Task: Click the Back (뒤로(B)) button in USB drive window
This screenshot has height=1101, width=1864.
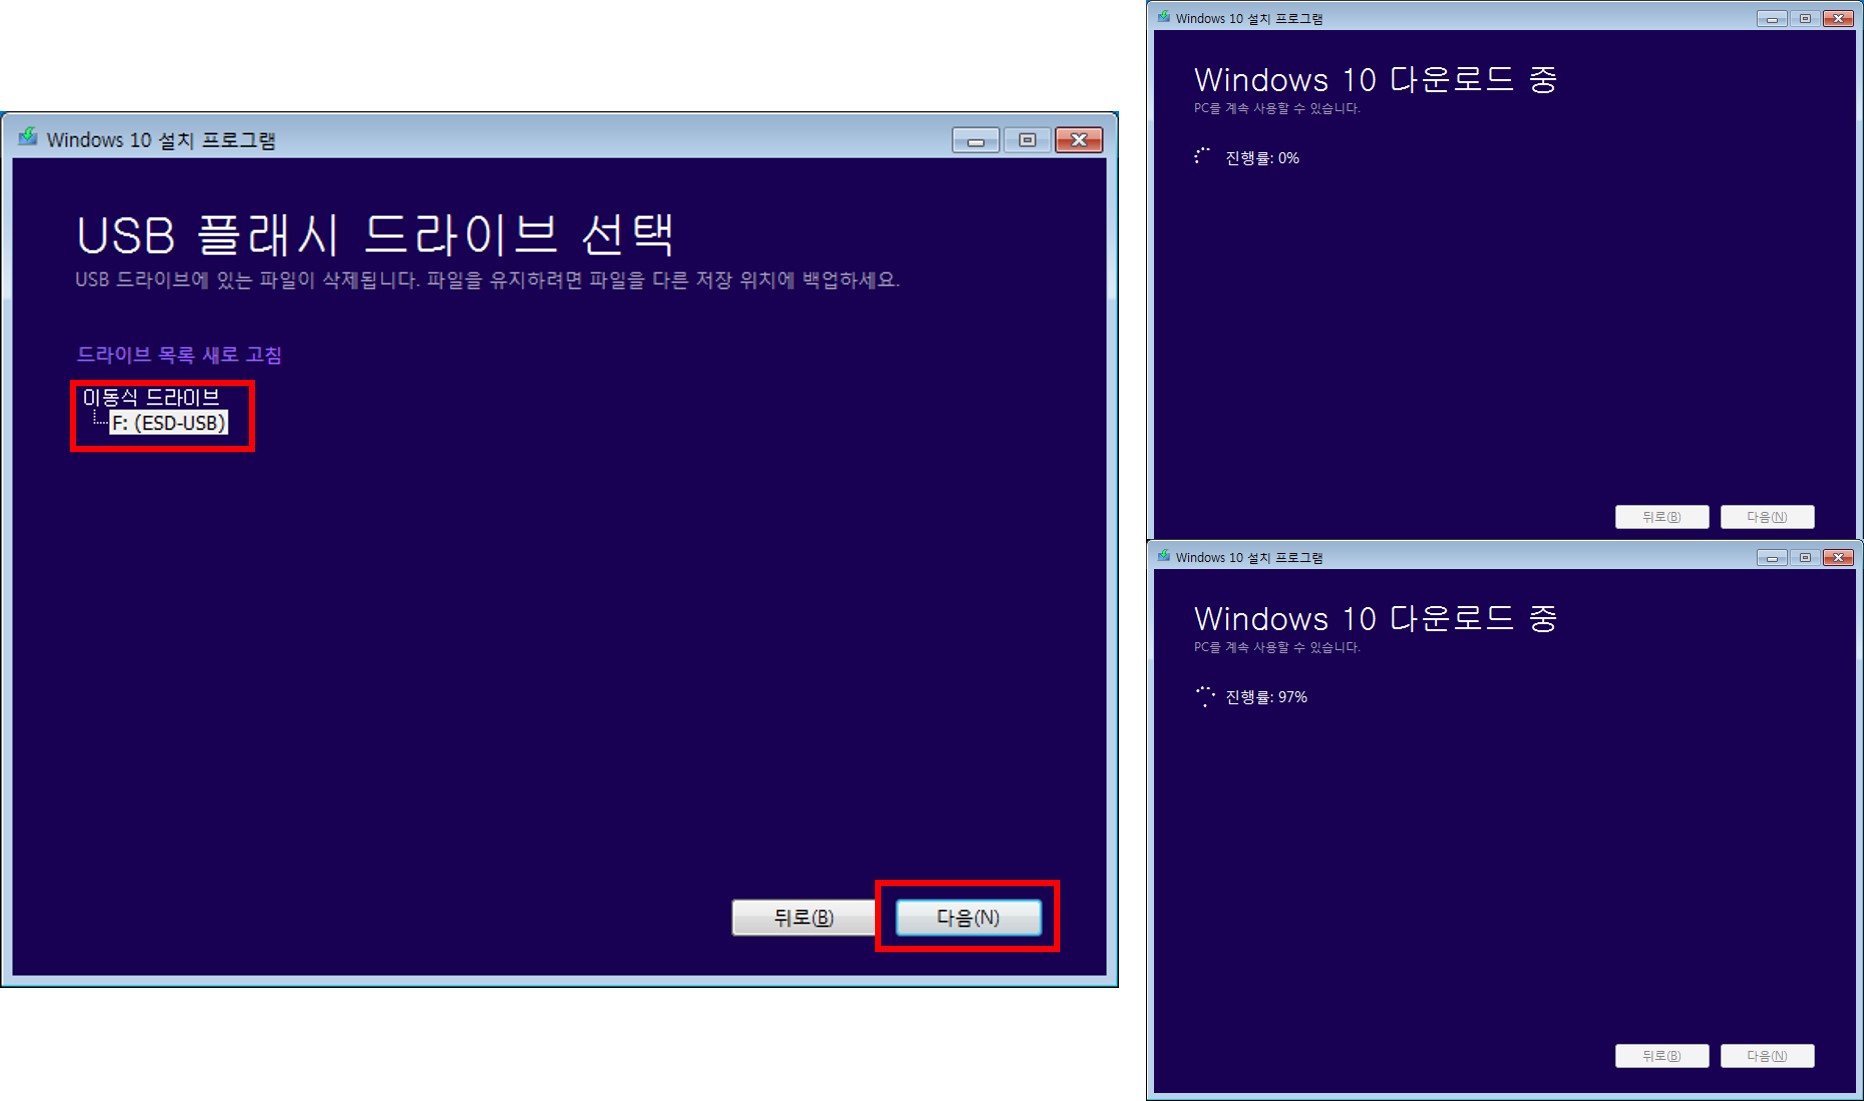Action: click(x=803, y=917)
